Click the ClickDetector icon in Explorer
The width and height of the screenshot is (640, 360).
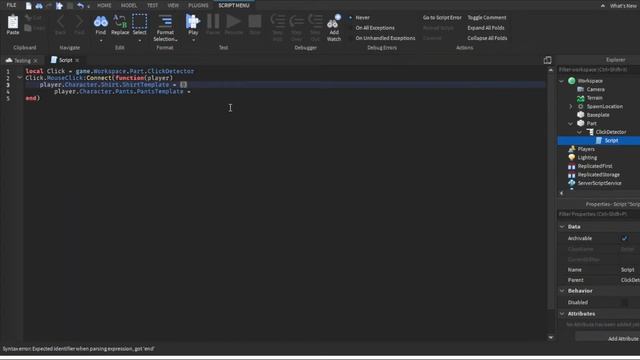point(590,132)
